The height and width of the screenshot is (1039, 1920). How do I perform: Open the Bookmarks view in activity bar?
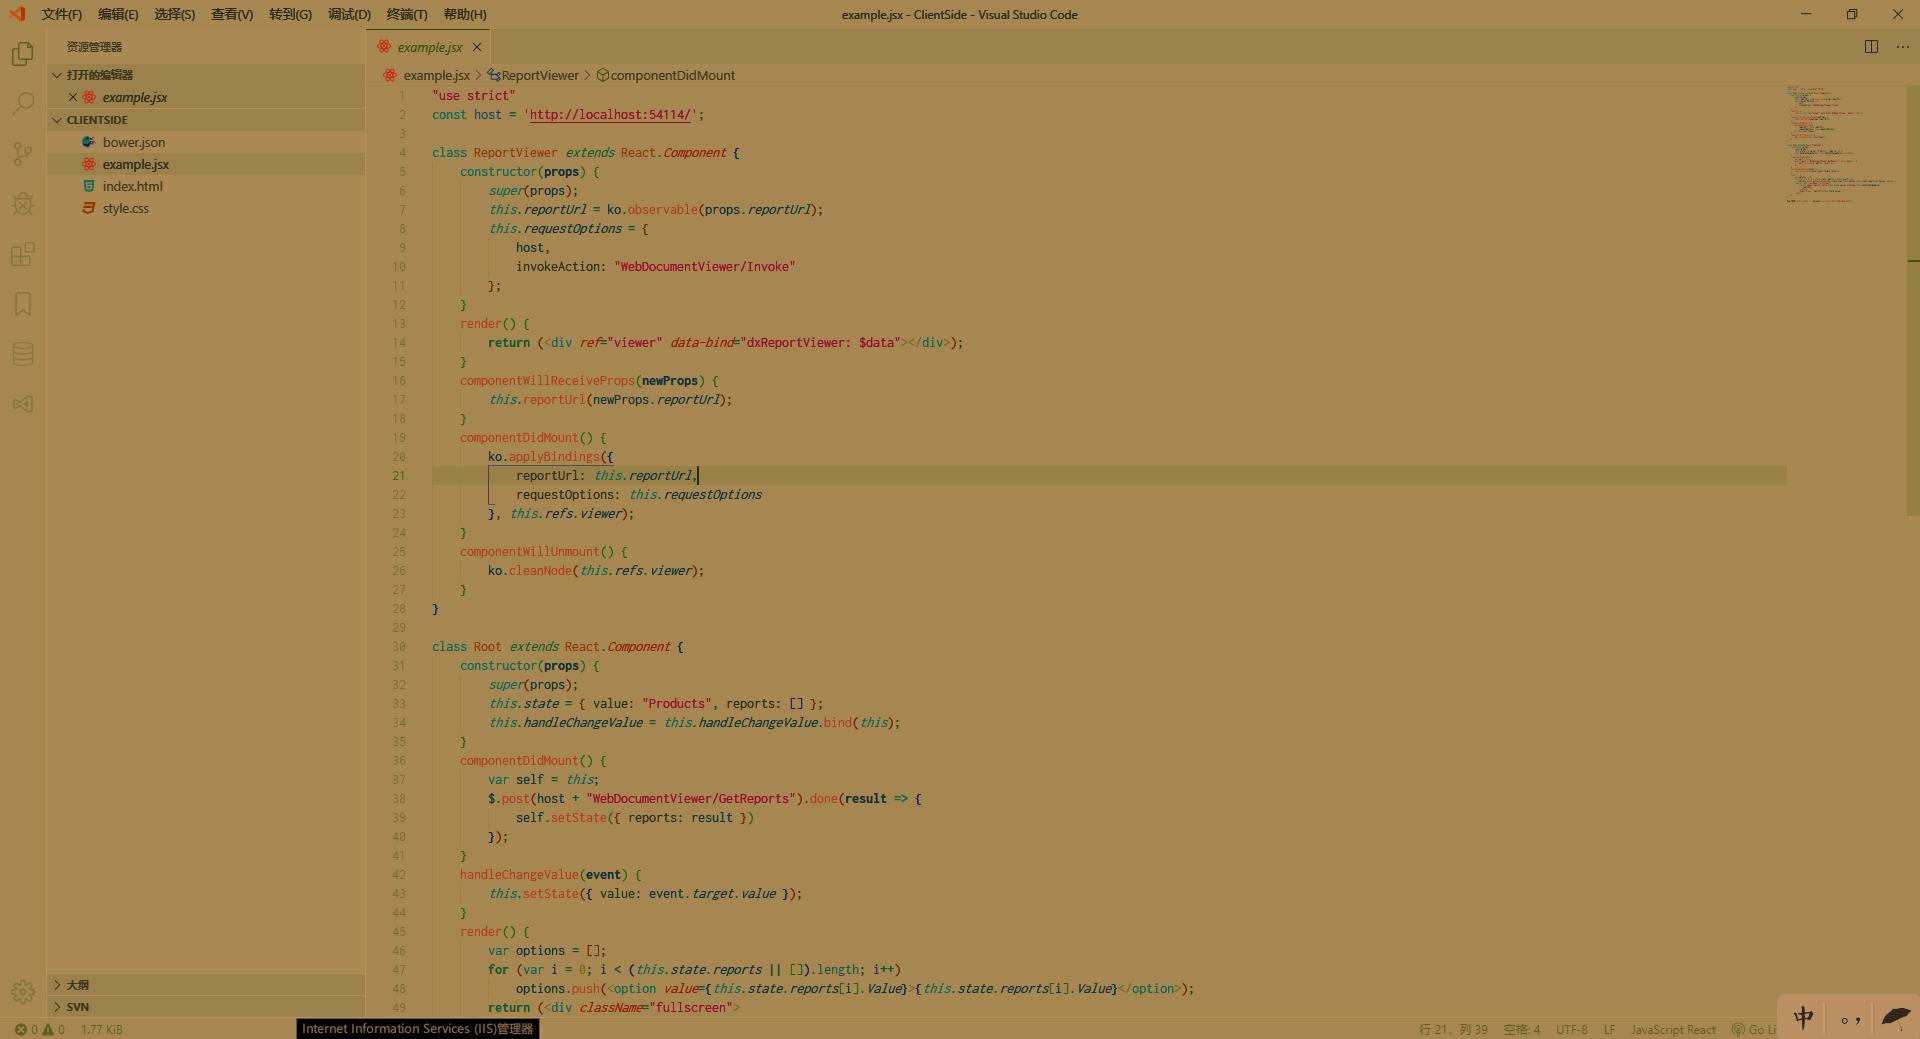tap(22, 304)
